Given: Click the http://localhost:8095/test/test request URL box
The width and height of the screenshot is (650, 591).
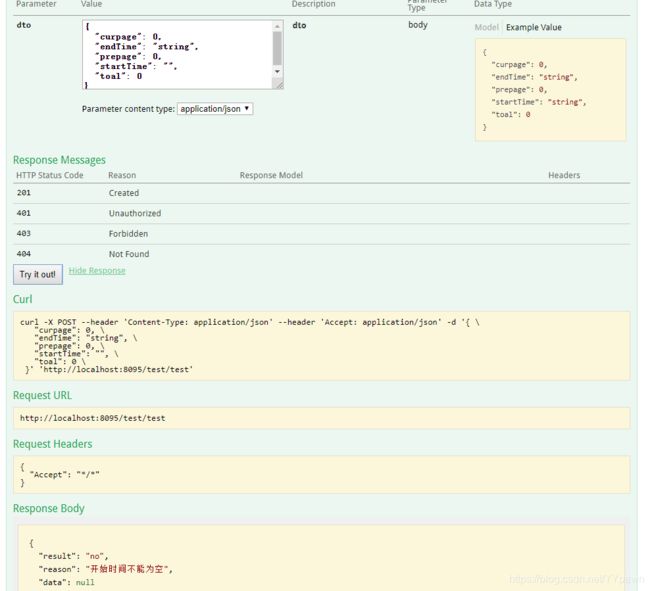Looking at the screenshot, I should (x=322, y=418).
